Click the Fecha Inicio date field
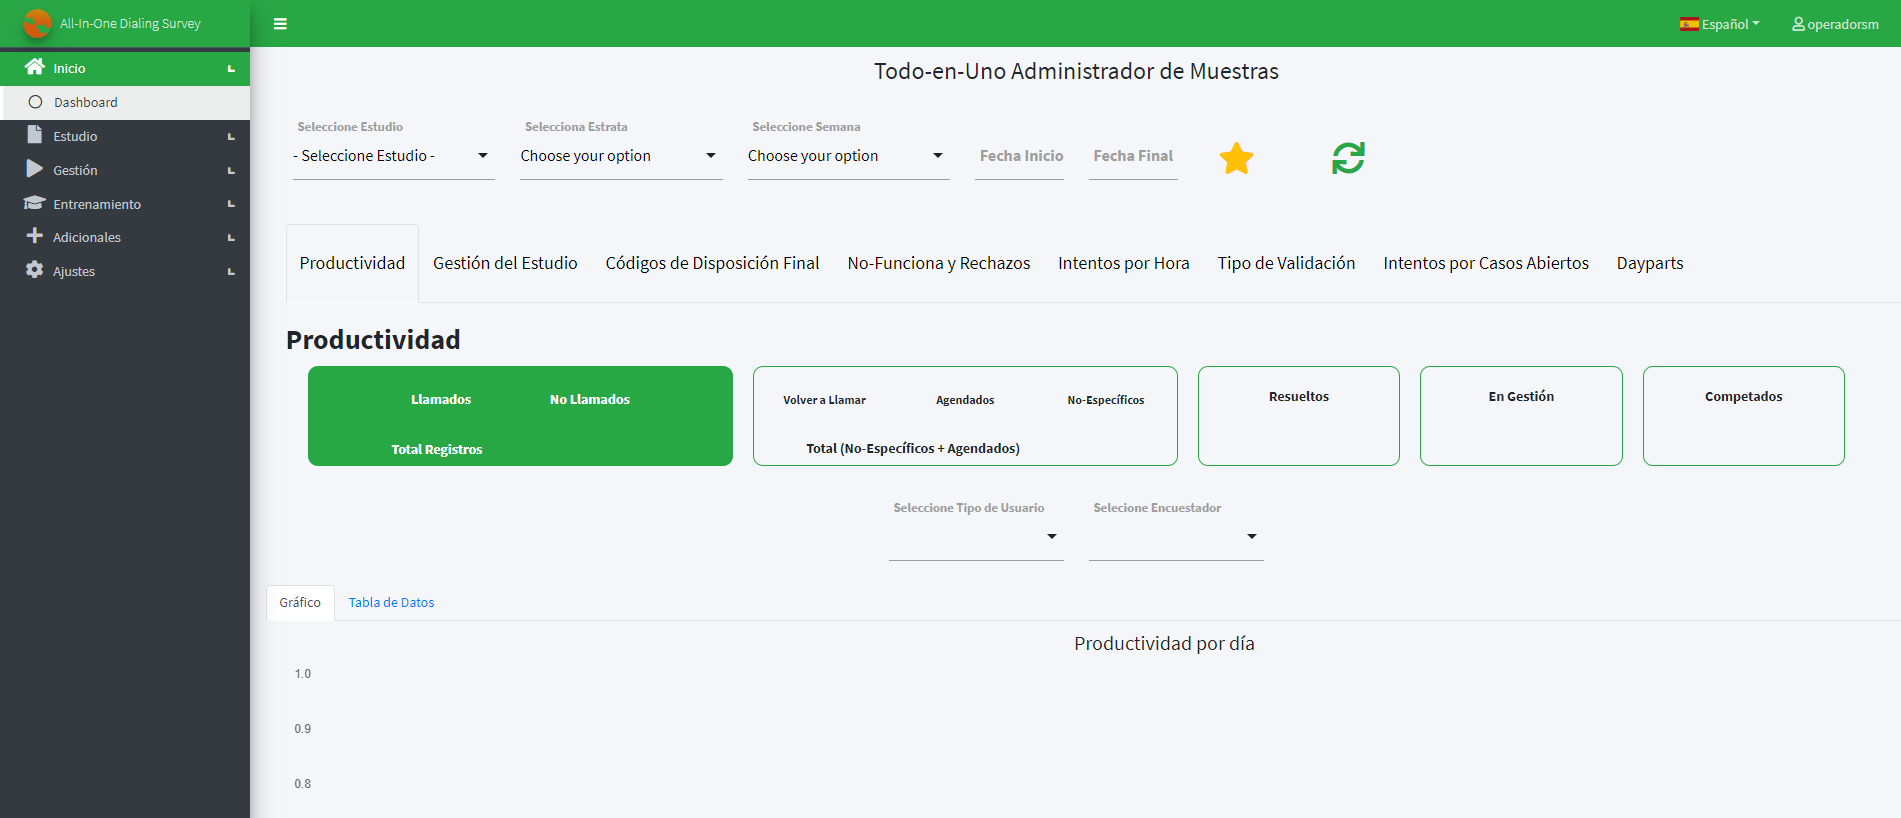The width and height of the screenshot is (1901, 818). pyautogui.click(x=1019, y=156)
